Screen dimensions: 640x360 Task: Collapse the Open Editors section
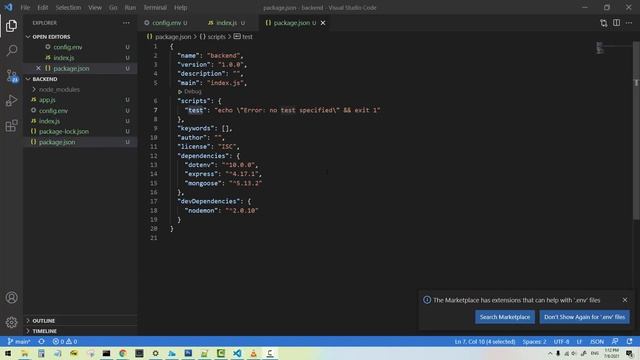pos(80,37)
